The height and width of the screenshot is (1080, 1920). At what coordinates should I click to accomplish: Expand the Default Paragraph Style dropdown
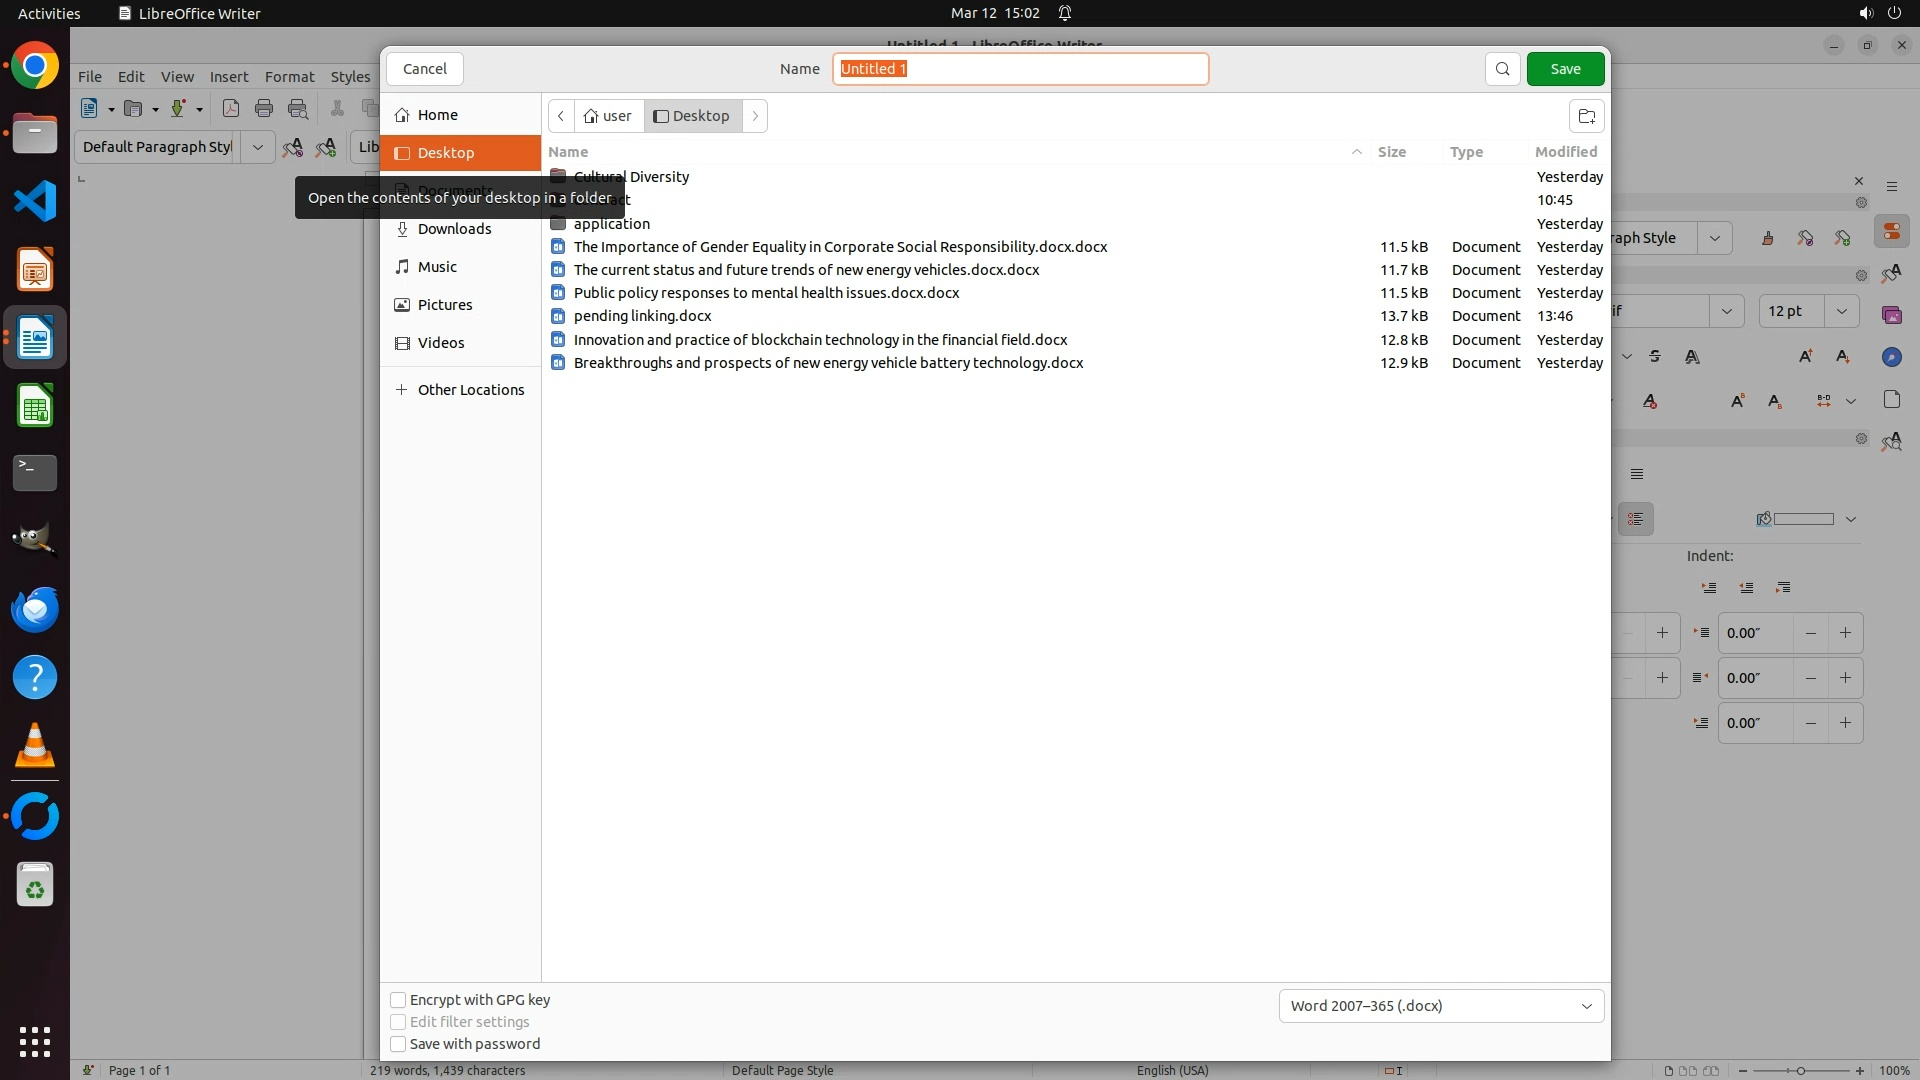tap(257, 147)
